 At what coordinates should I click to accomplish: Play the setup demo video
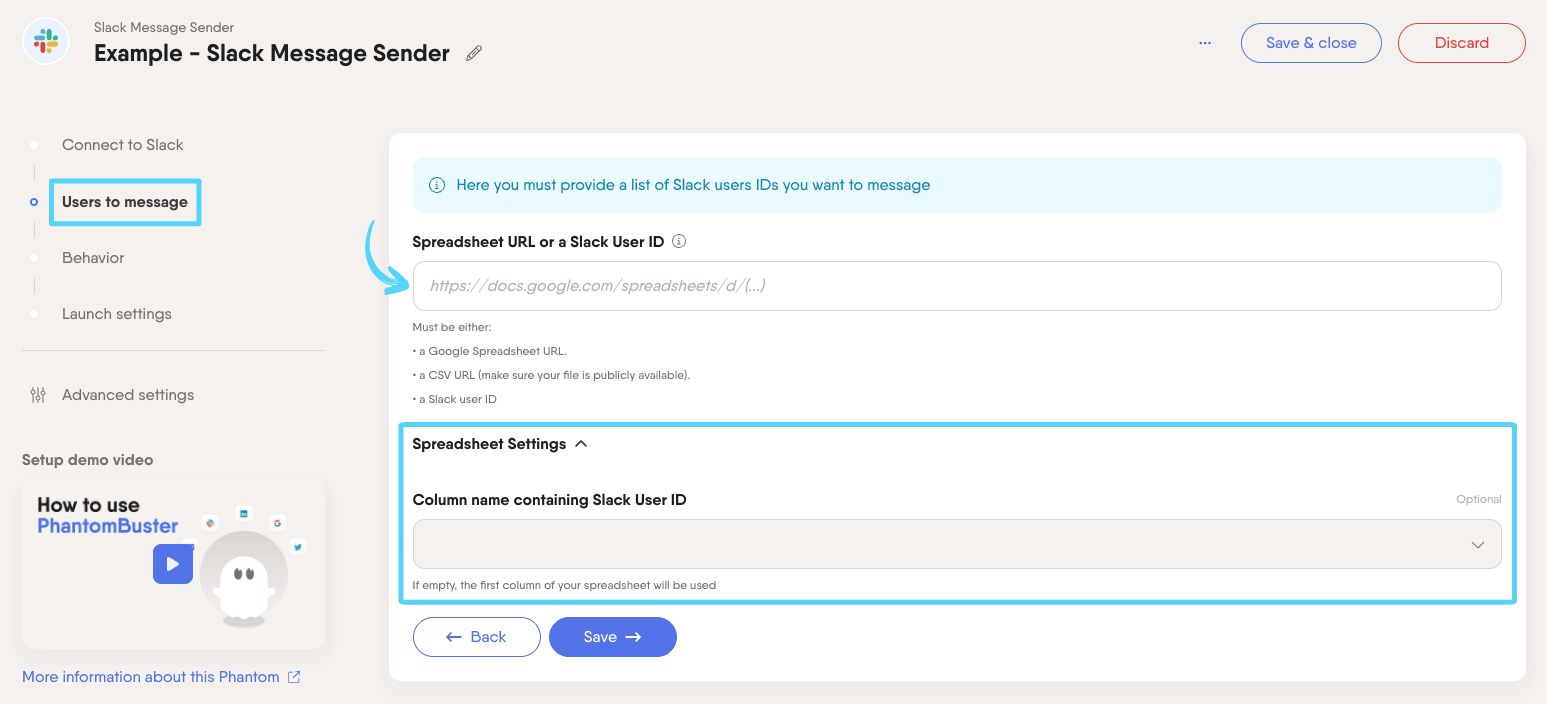coord(173,564)
